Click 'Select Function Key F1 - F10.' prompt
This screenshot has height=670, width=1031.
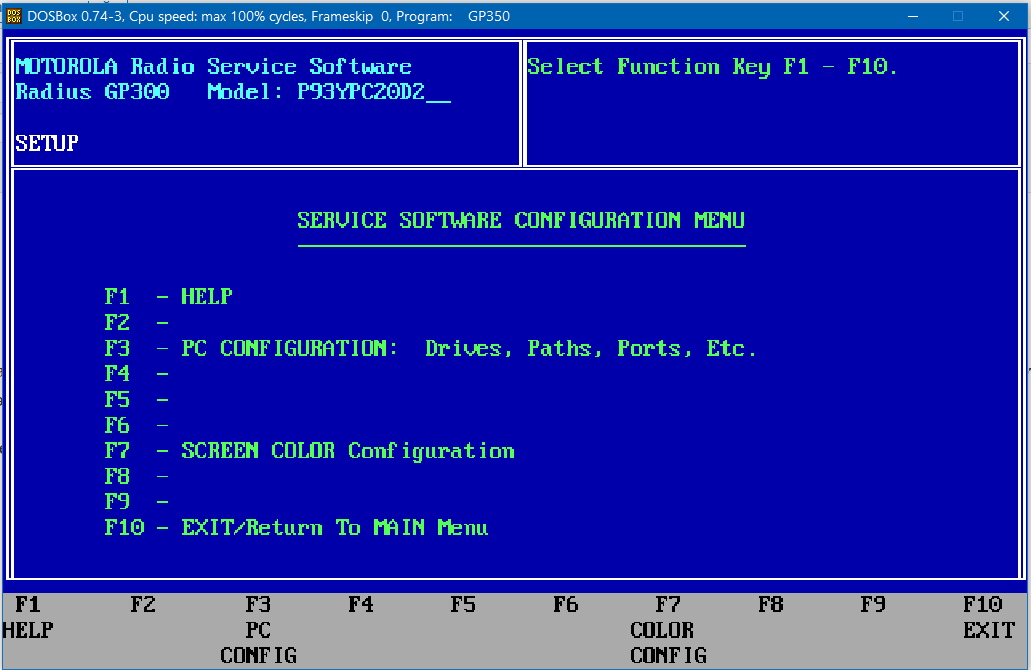pyautogui.click(x=712, y=66)
